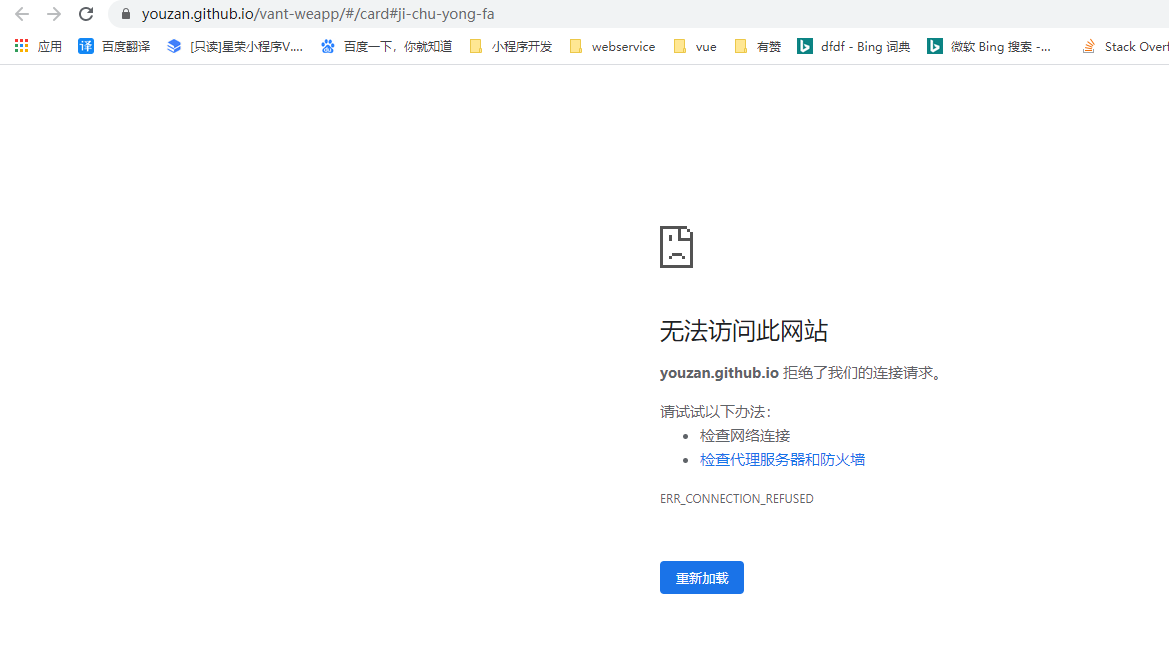Click the 请试试以下办法 text
The height and width of the screenshot is (645, 1169).
click(716, 412)
